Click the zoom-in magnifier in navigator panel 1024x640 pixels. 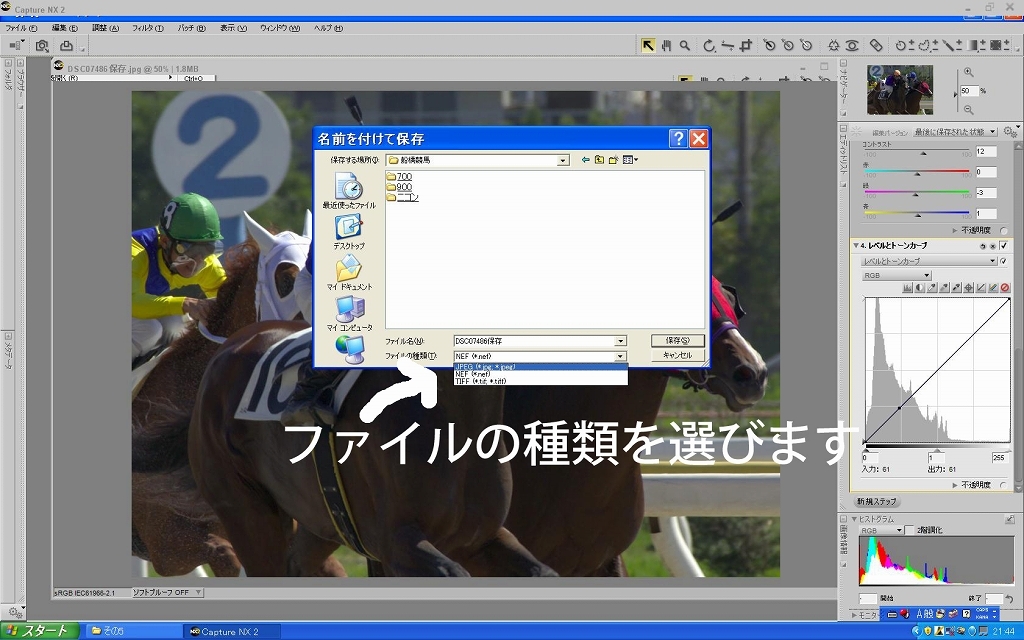tap(968, 72)
